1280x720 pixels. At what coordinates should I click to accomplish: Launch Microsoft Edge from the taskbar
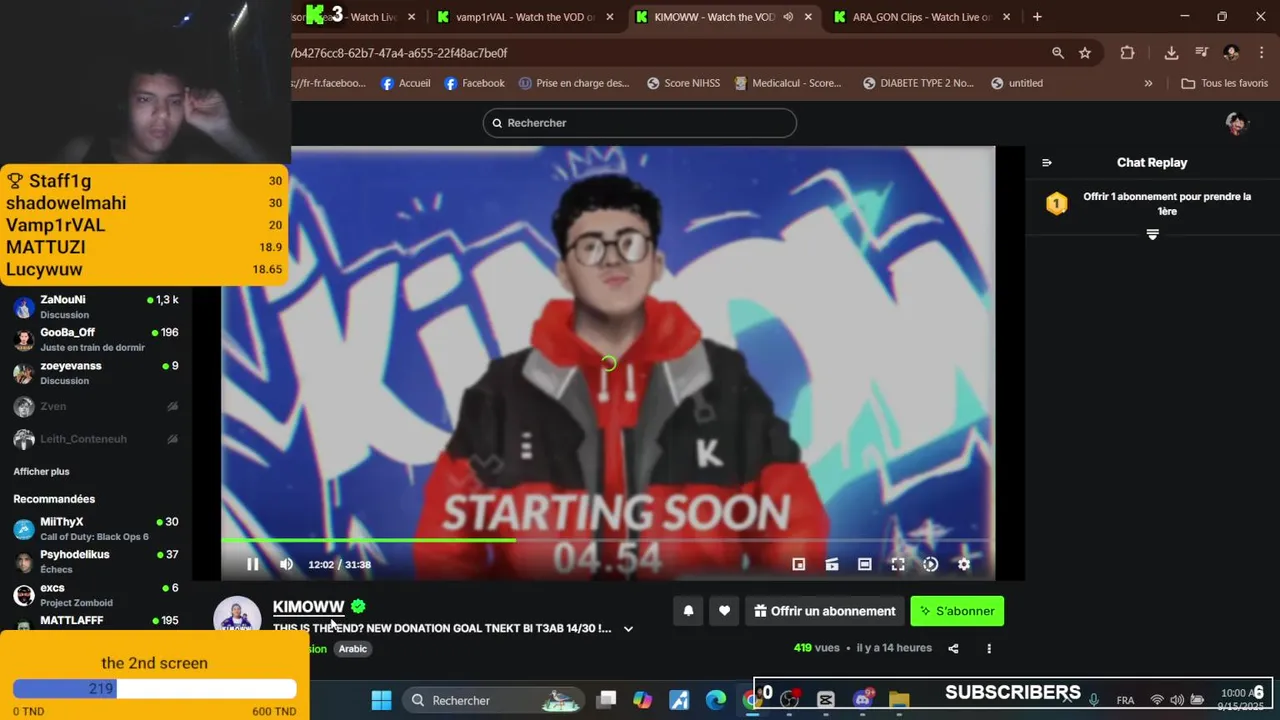pos(716,700)
